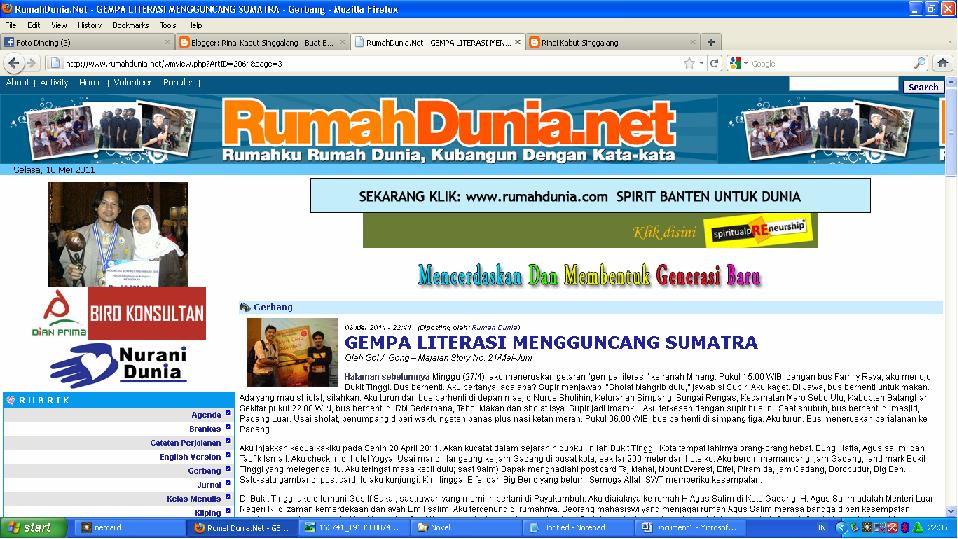Open the File menu
The image size is (958, 539).
coord(10,25)
